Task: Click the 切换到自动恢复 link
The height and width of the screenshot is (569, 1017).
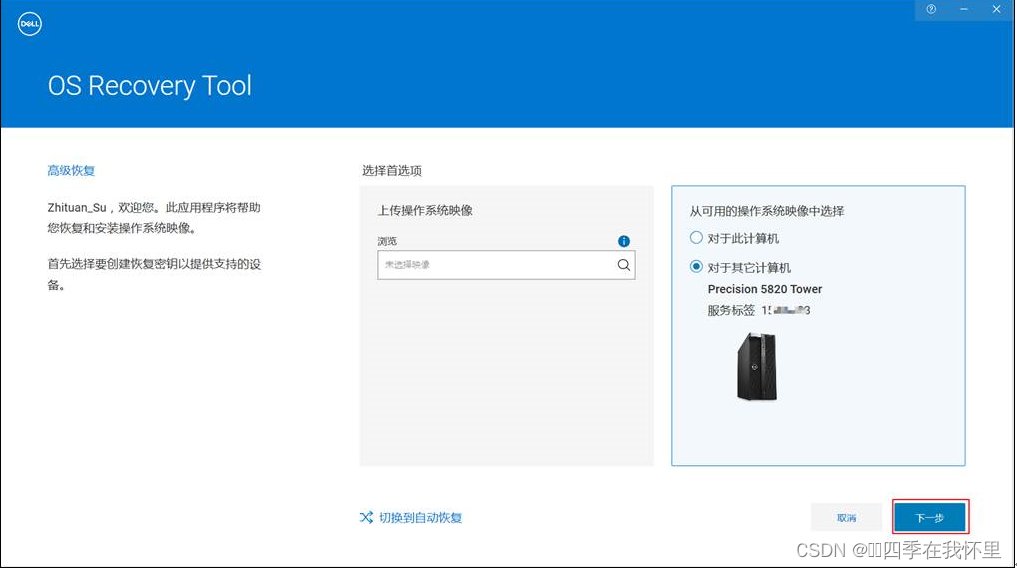Action: click(x=420, y=518)
